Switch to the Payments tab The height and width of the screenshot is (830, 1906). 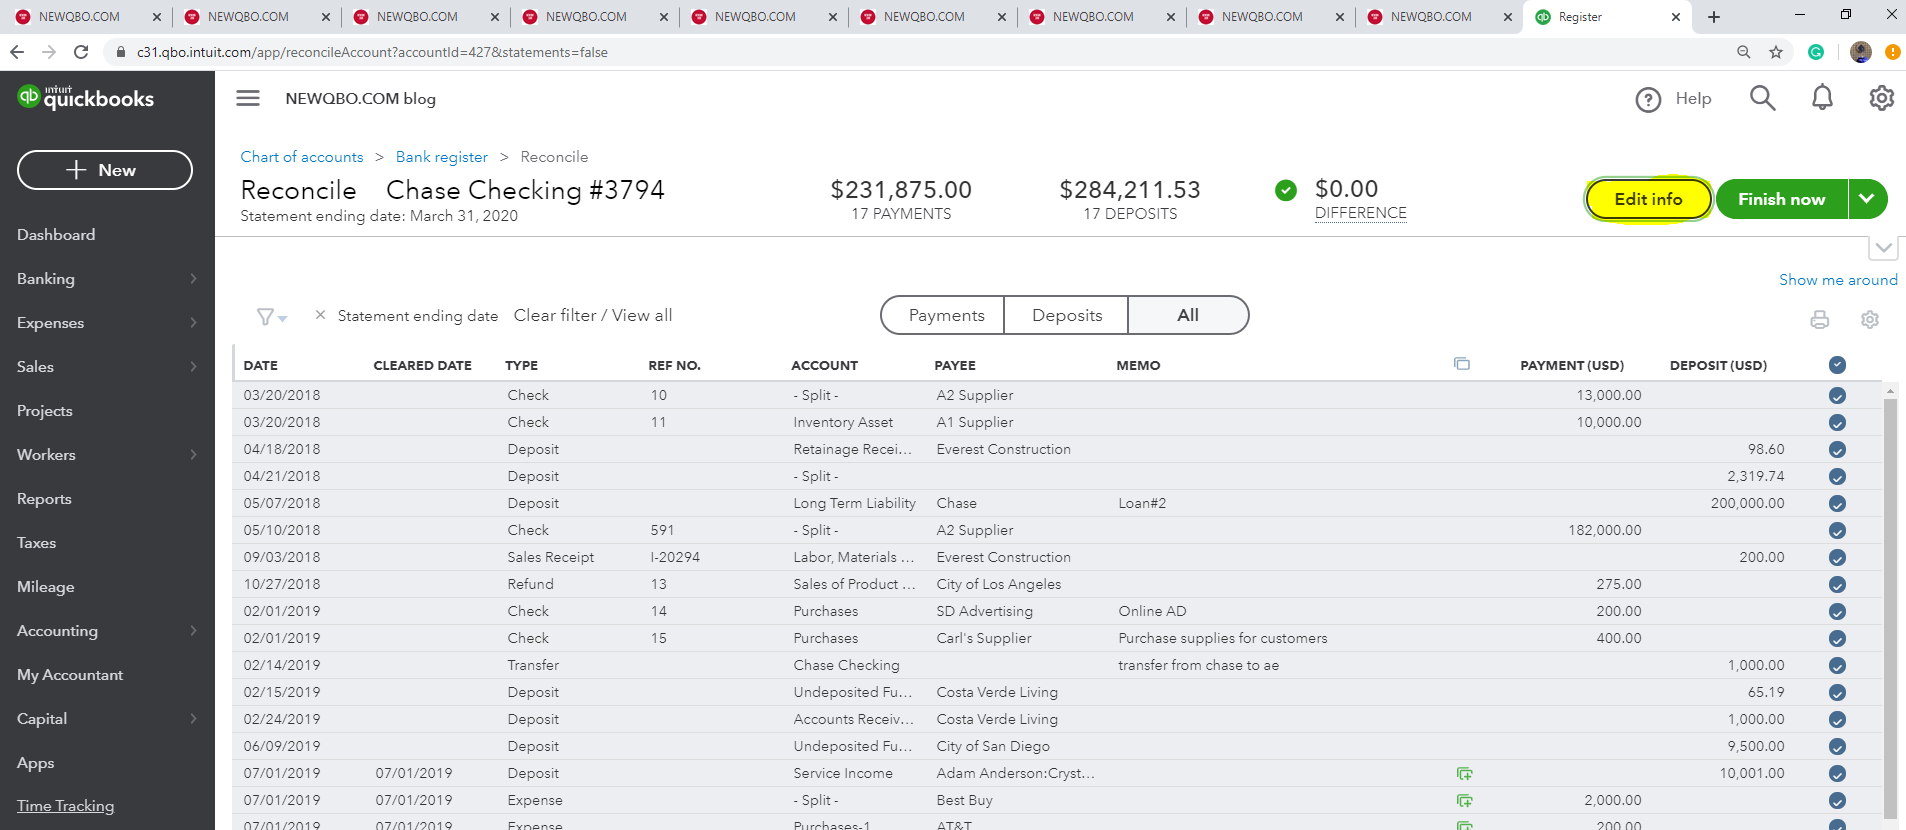(x=946, y=315)
